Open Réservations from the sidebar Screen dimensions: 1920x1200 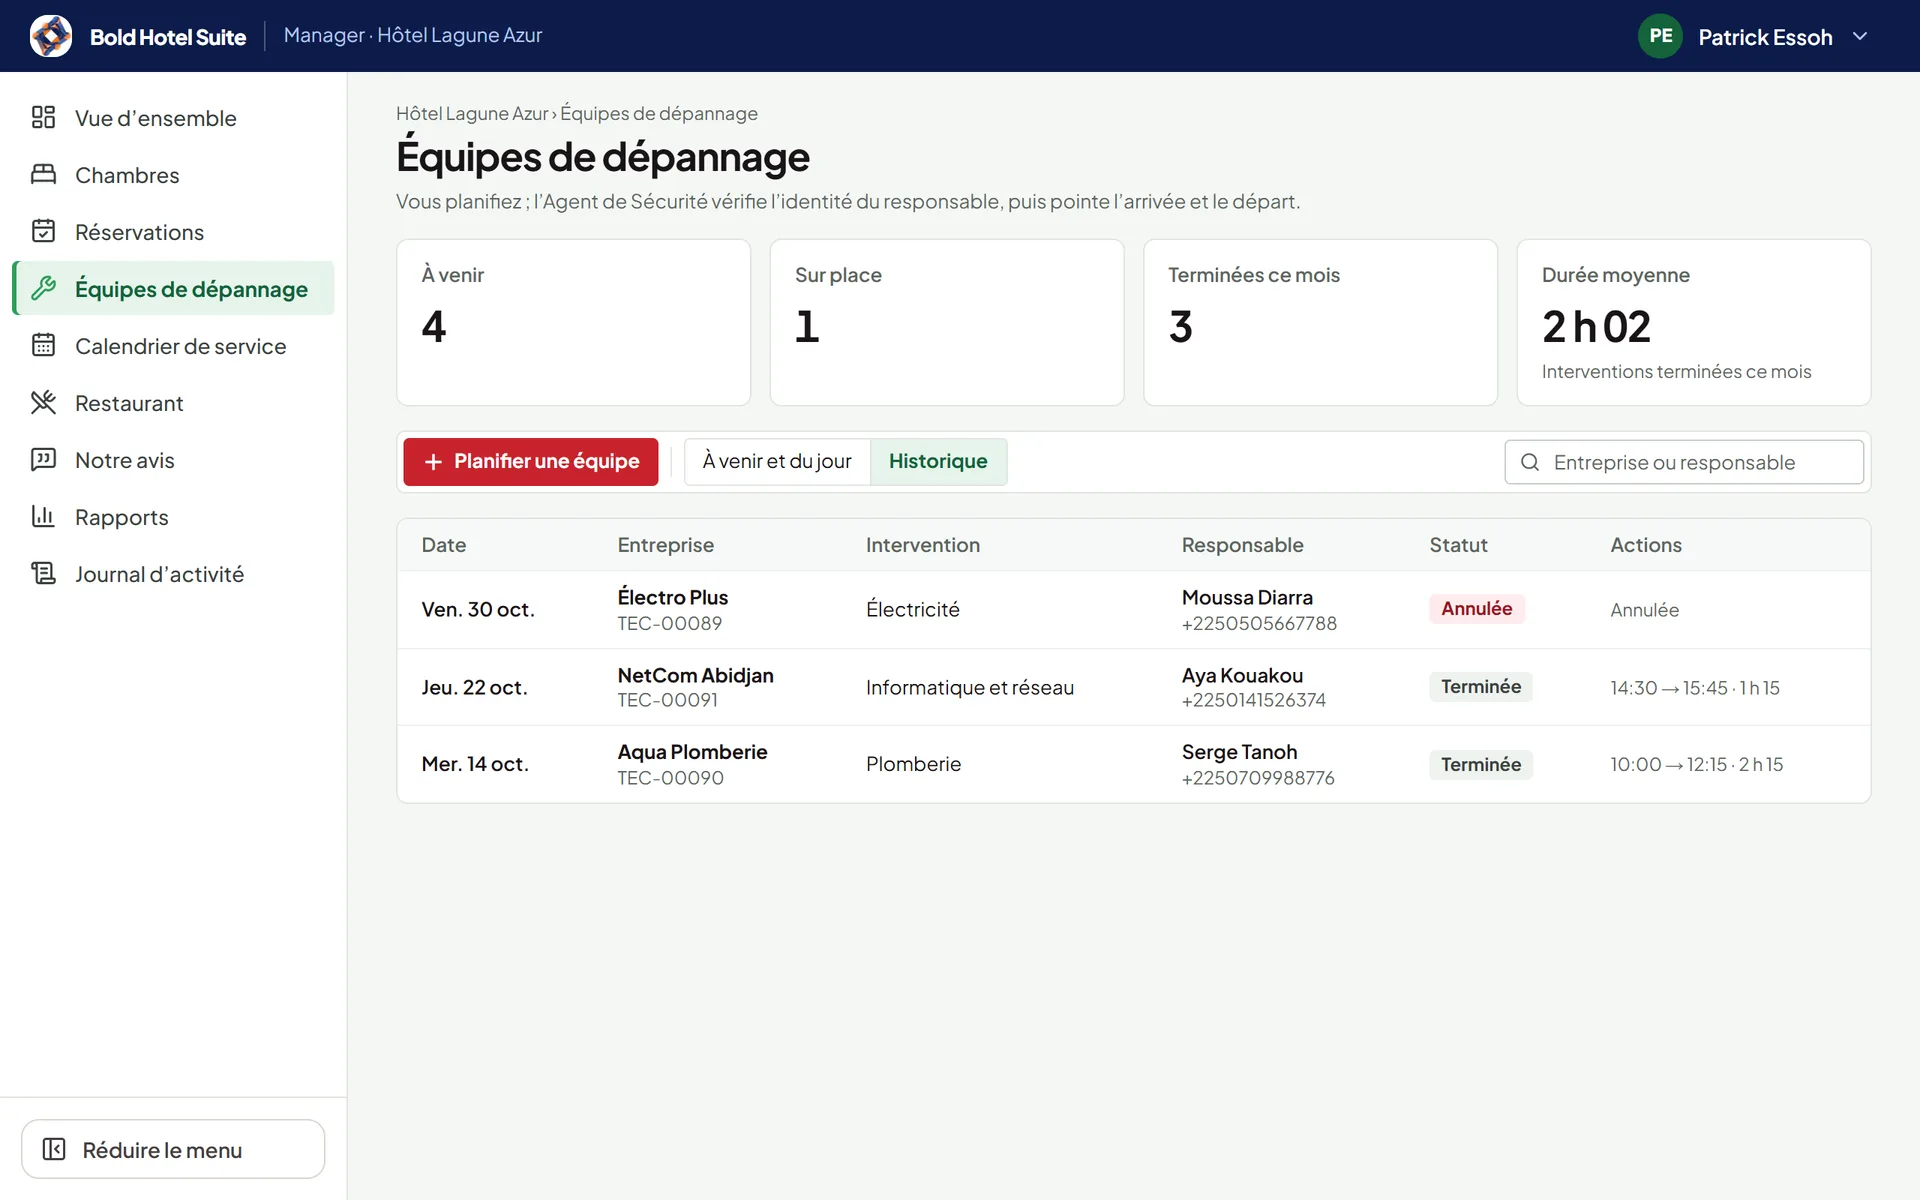174,232
